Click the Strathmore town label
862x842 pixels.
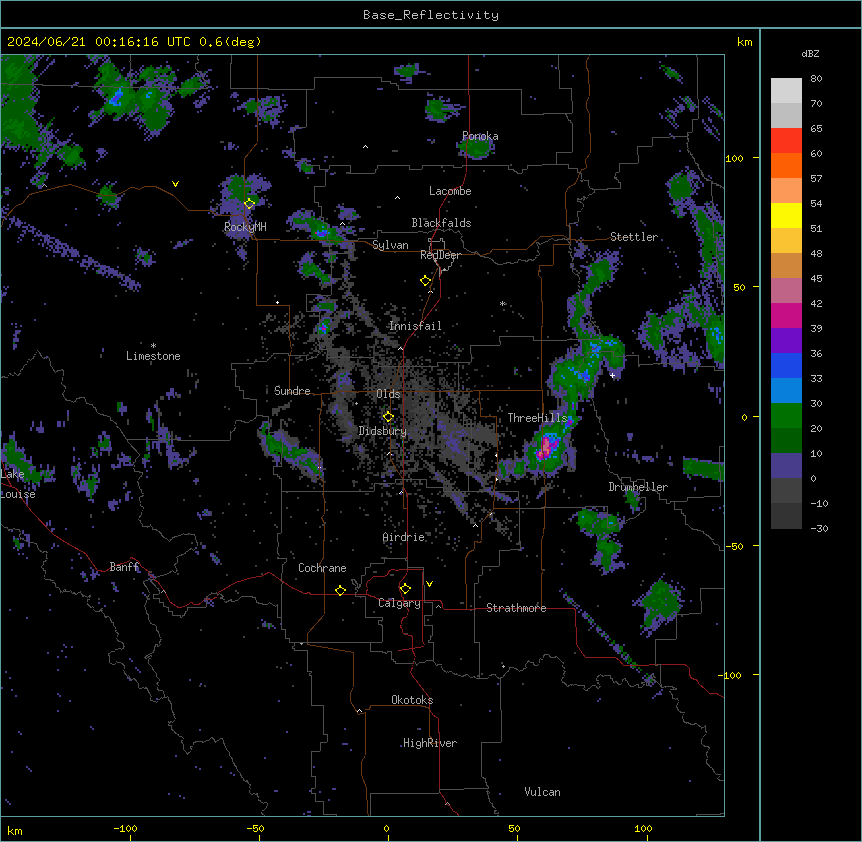click(516, 608)
